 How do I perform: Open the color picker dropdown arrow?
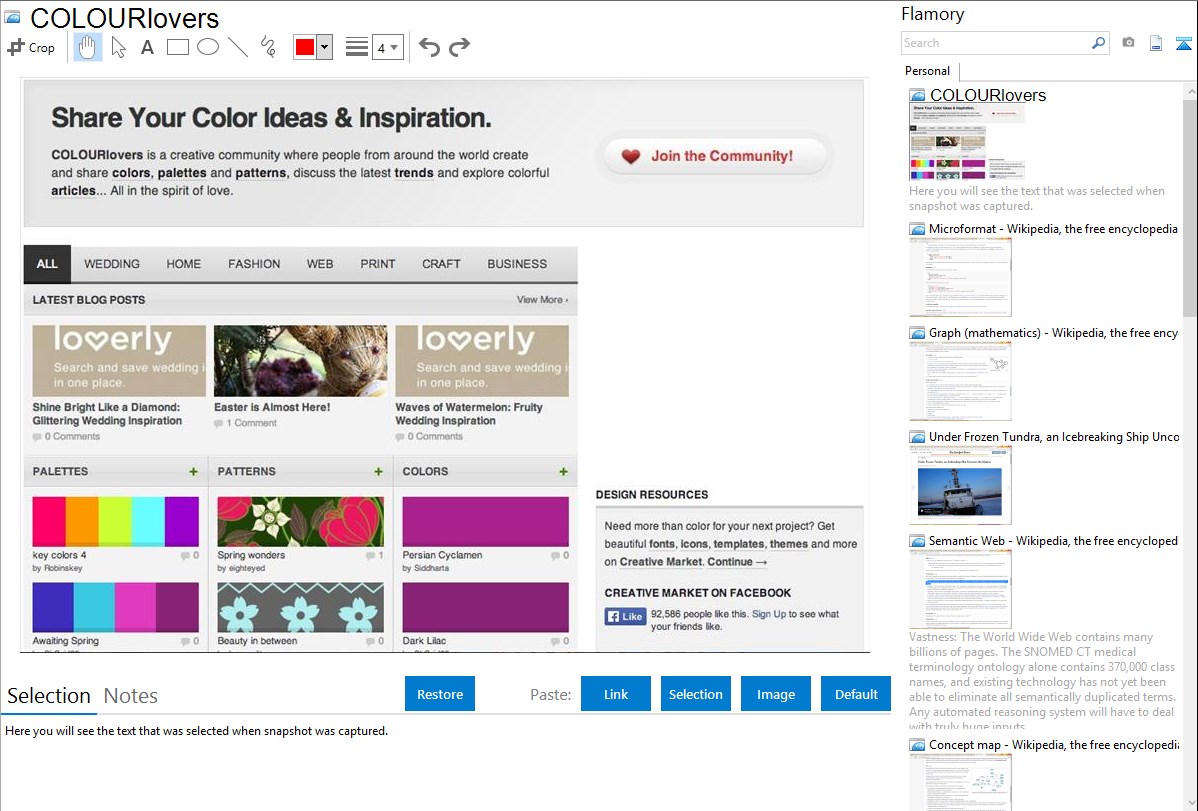(324, 47)
